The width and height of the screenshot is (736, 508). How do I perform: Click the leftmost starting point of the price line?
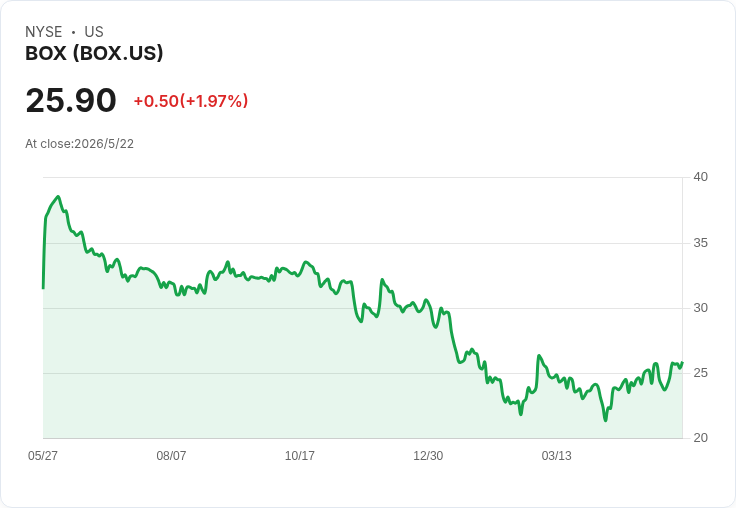[43, 288]
